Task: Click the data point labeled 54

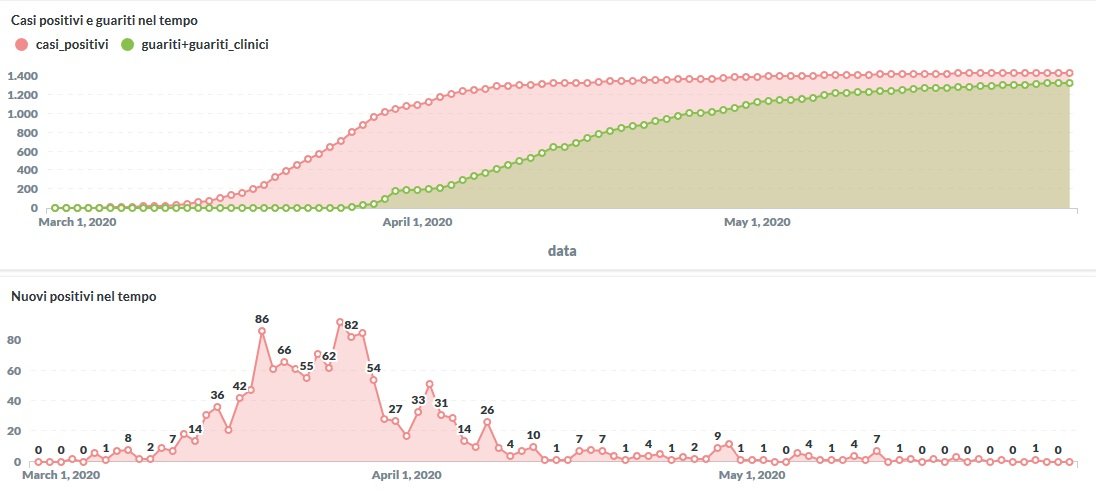Action: pyautogui.click(x=373, y=380)
